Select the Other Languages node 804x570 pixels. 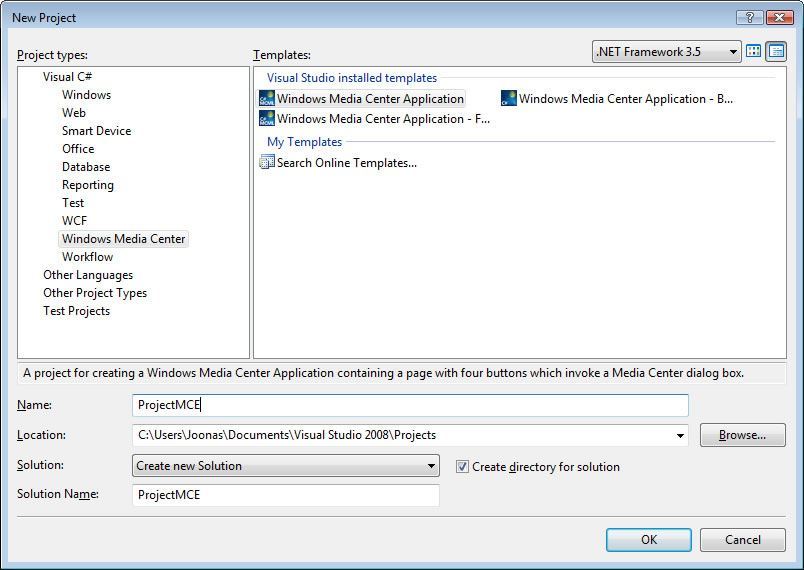(x=88, y=275)
